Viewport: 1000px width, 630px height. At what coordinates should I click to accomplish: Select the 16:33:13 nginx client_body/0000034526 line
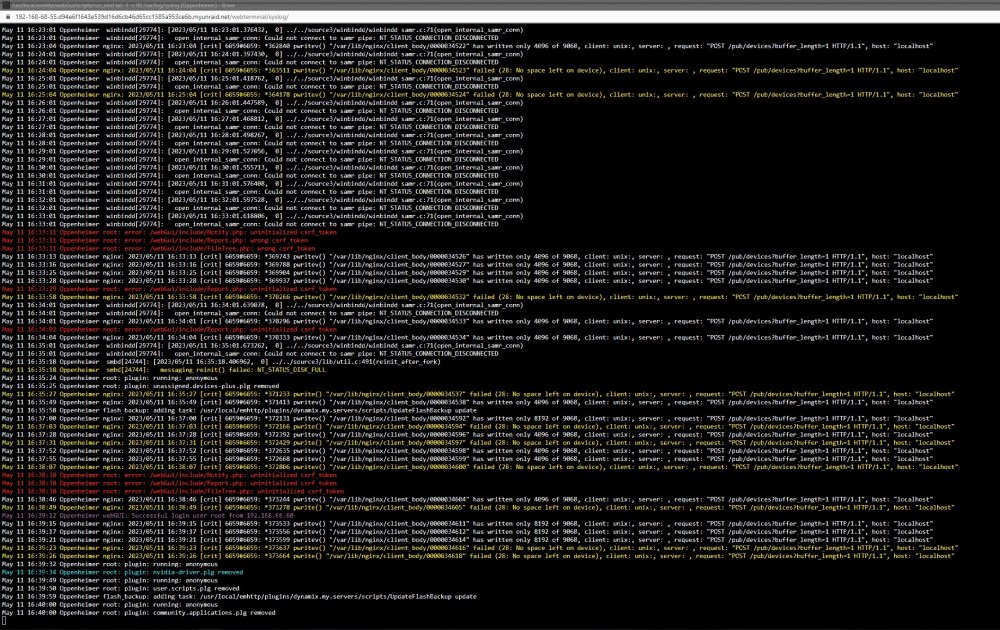[x=467, y=256]
